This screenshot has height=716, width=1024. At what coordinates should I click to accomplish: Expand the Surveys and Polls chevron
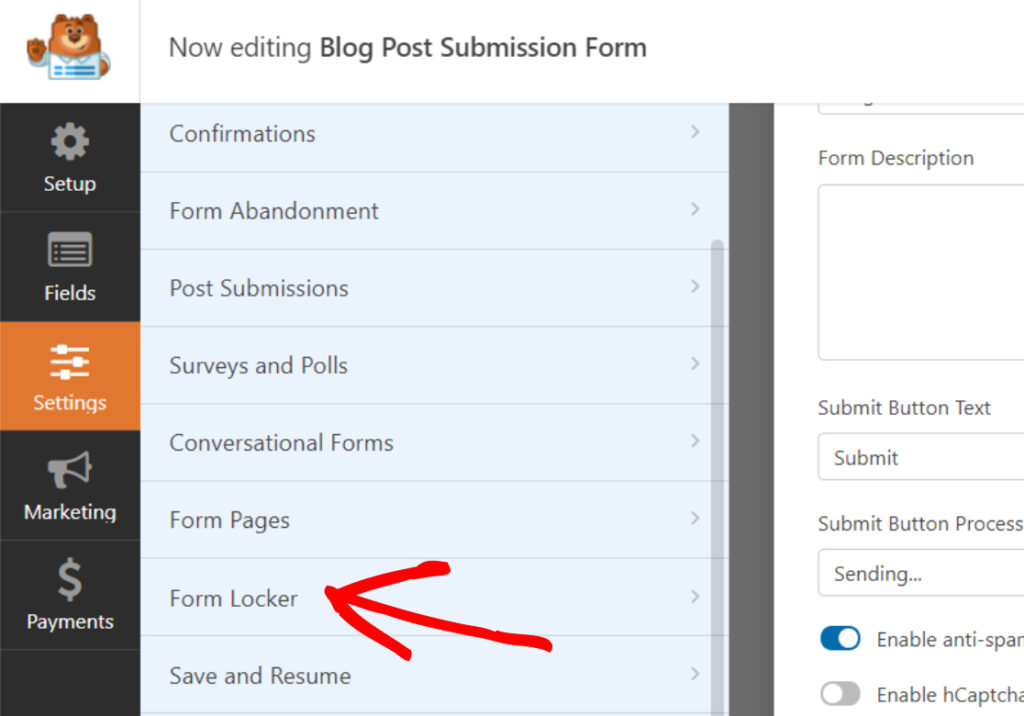coord(696,366)
